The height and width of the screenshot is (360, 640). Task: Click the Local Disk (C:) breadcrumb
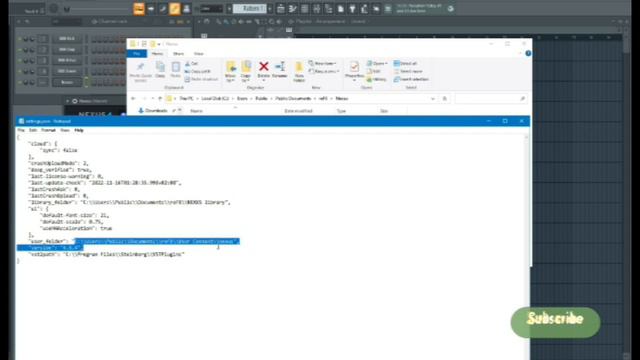[x=215, y=98]
